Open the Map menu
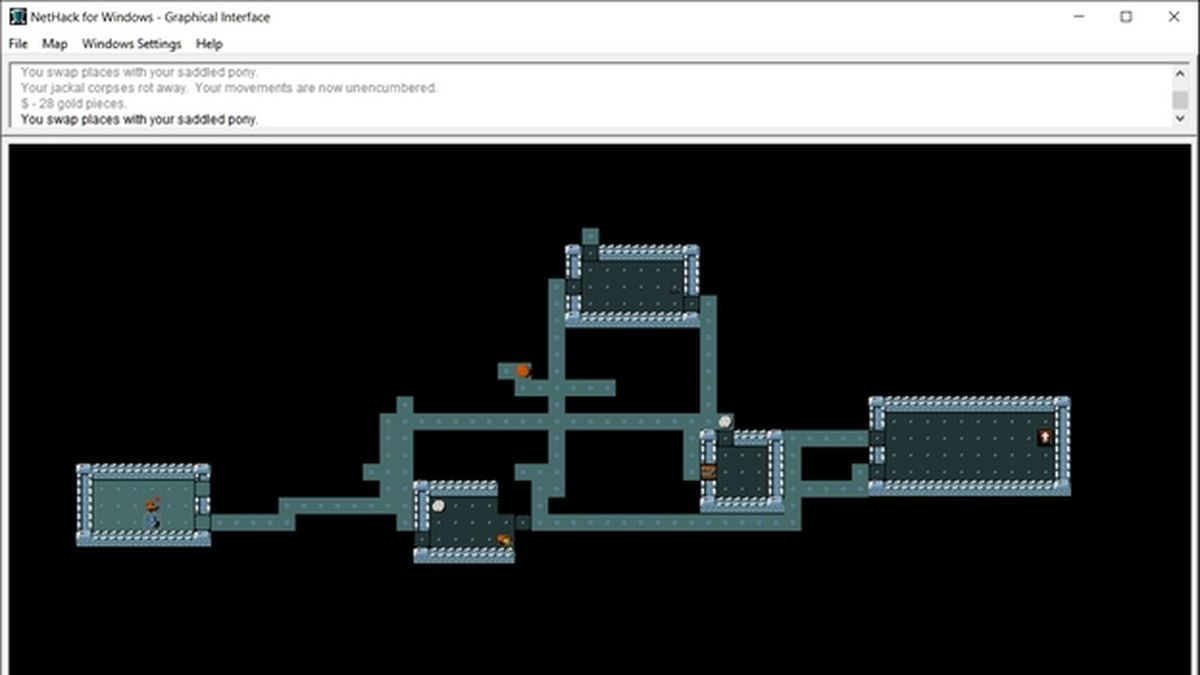Screen dimensions: 1200x675 [55, 44]
